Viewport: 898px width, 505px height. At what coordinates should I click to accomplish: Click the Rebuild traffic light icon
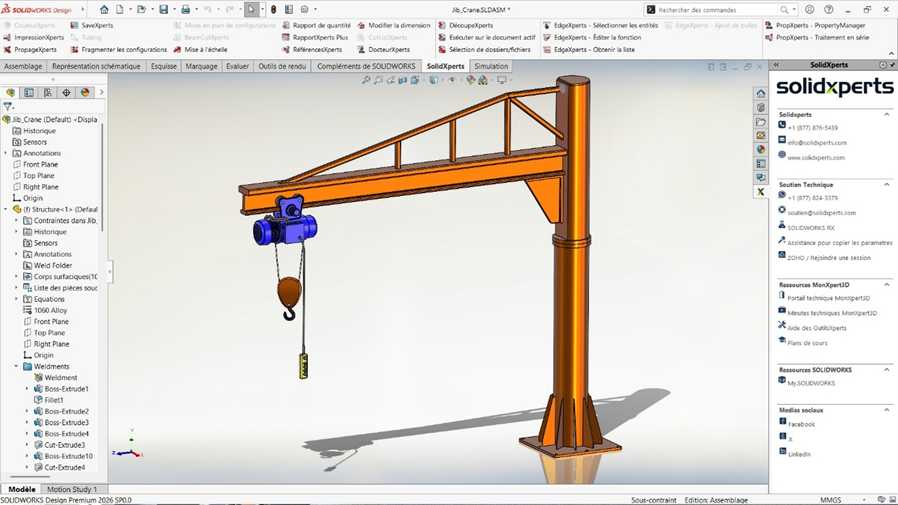pyautogui.click(x=273, y=10)
